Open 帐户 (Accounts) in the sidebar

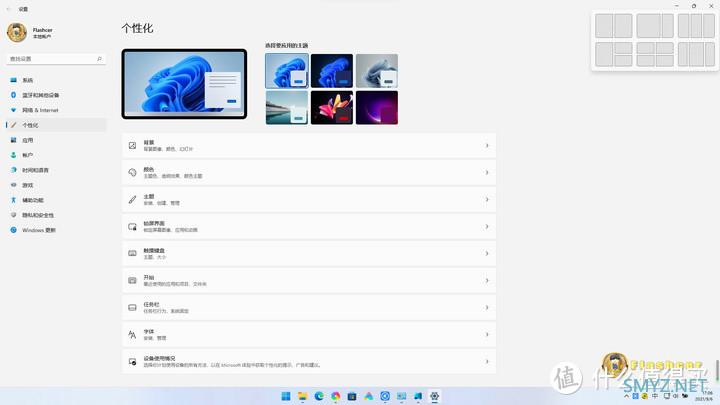click(28, 155)
